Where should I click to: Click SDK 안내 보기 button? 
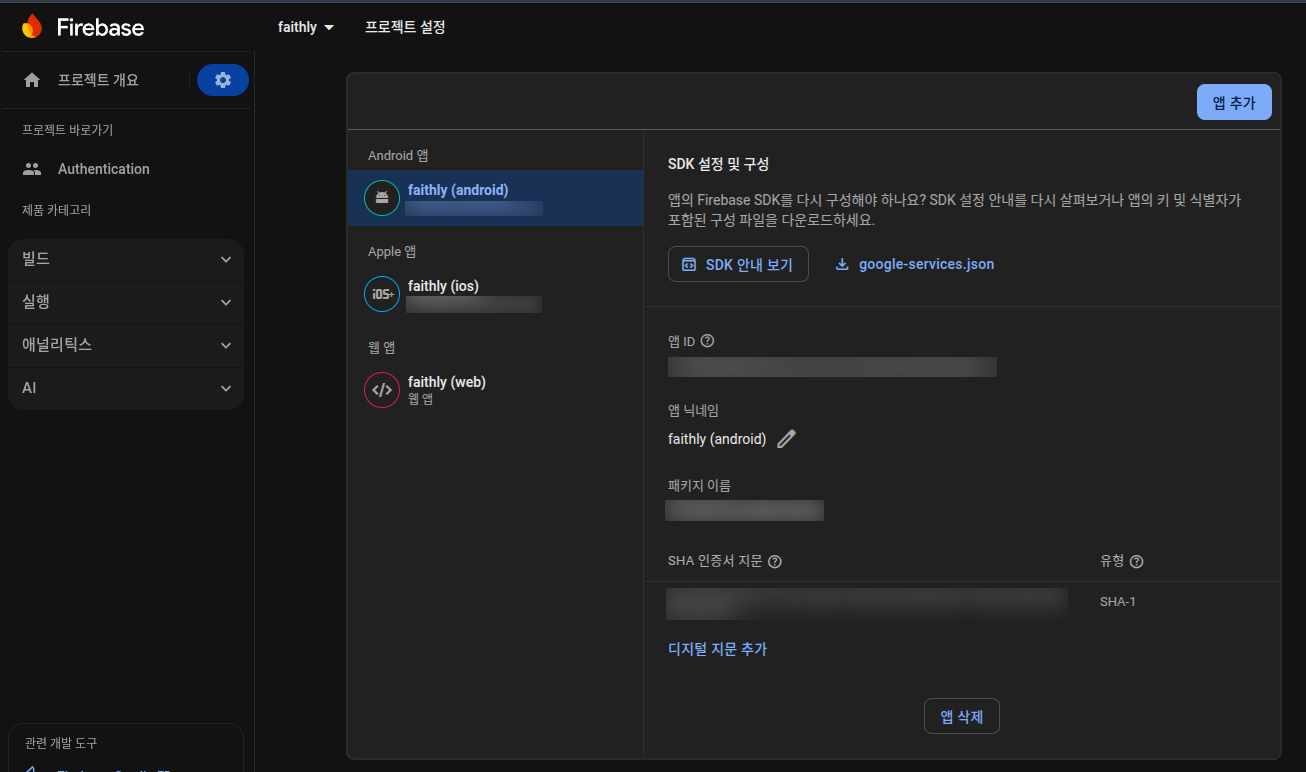click(738, 265)
